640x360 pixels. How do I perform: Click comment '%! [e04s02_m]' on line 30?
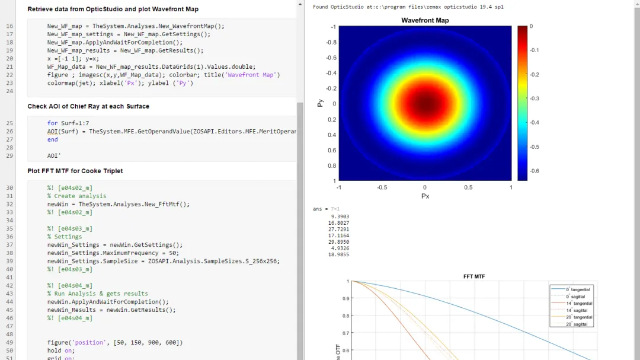pyautogui.click(x=70, y=188)
